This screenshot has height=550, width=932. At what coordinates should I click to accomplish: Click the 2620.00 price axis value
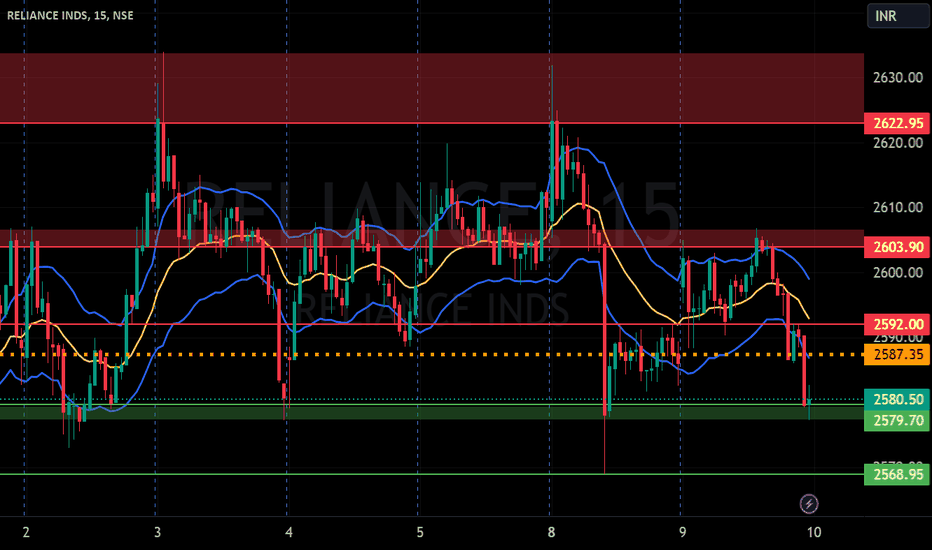pyautogui.click(x=898, y=143)
